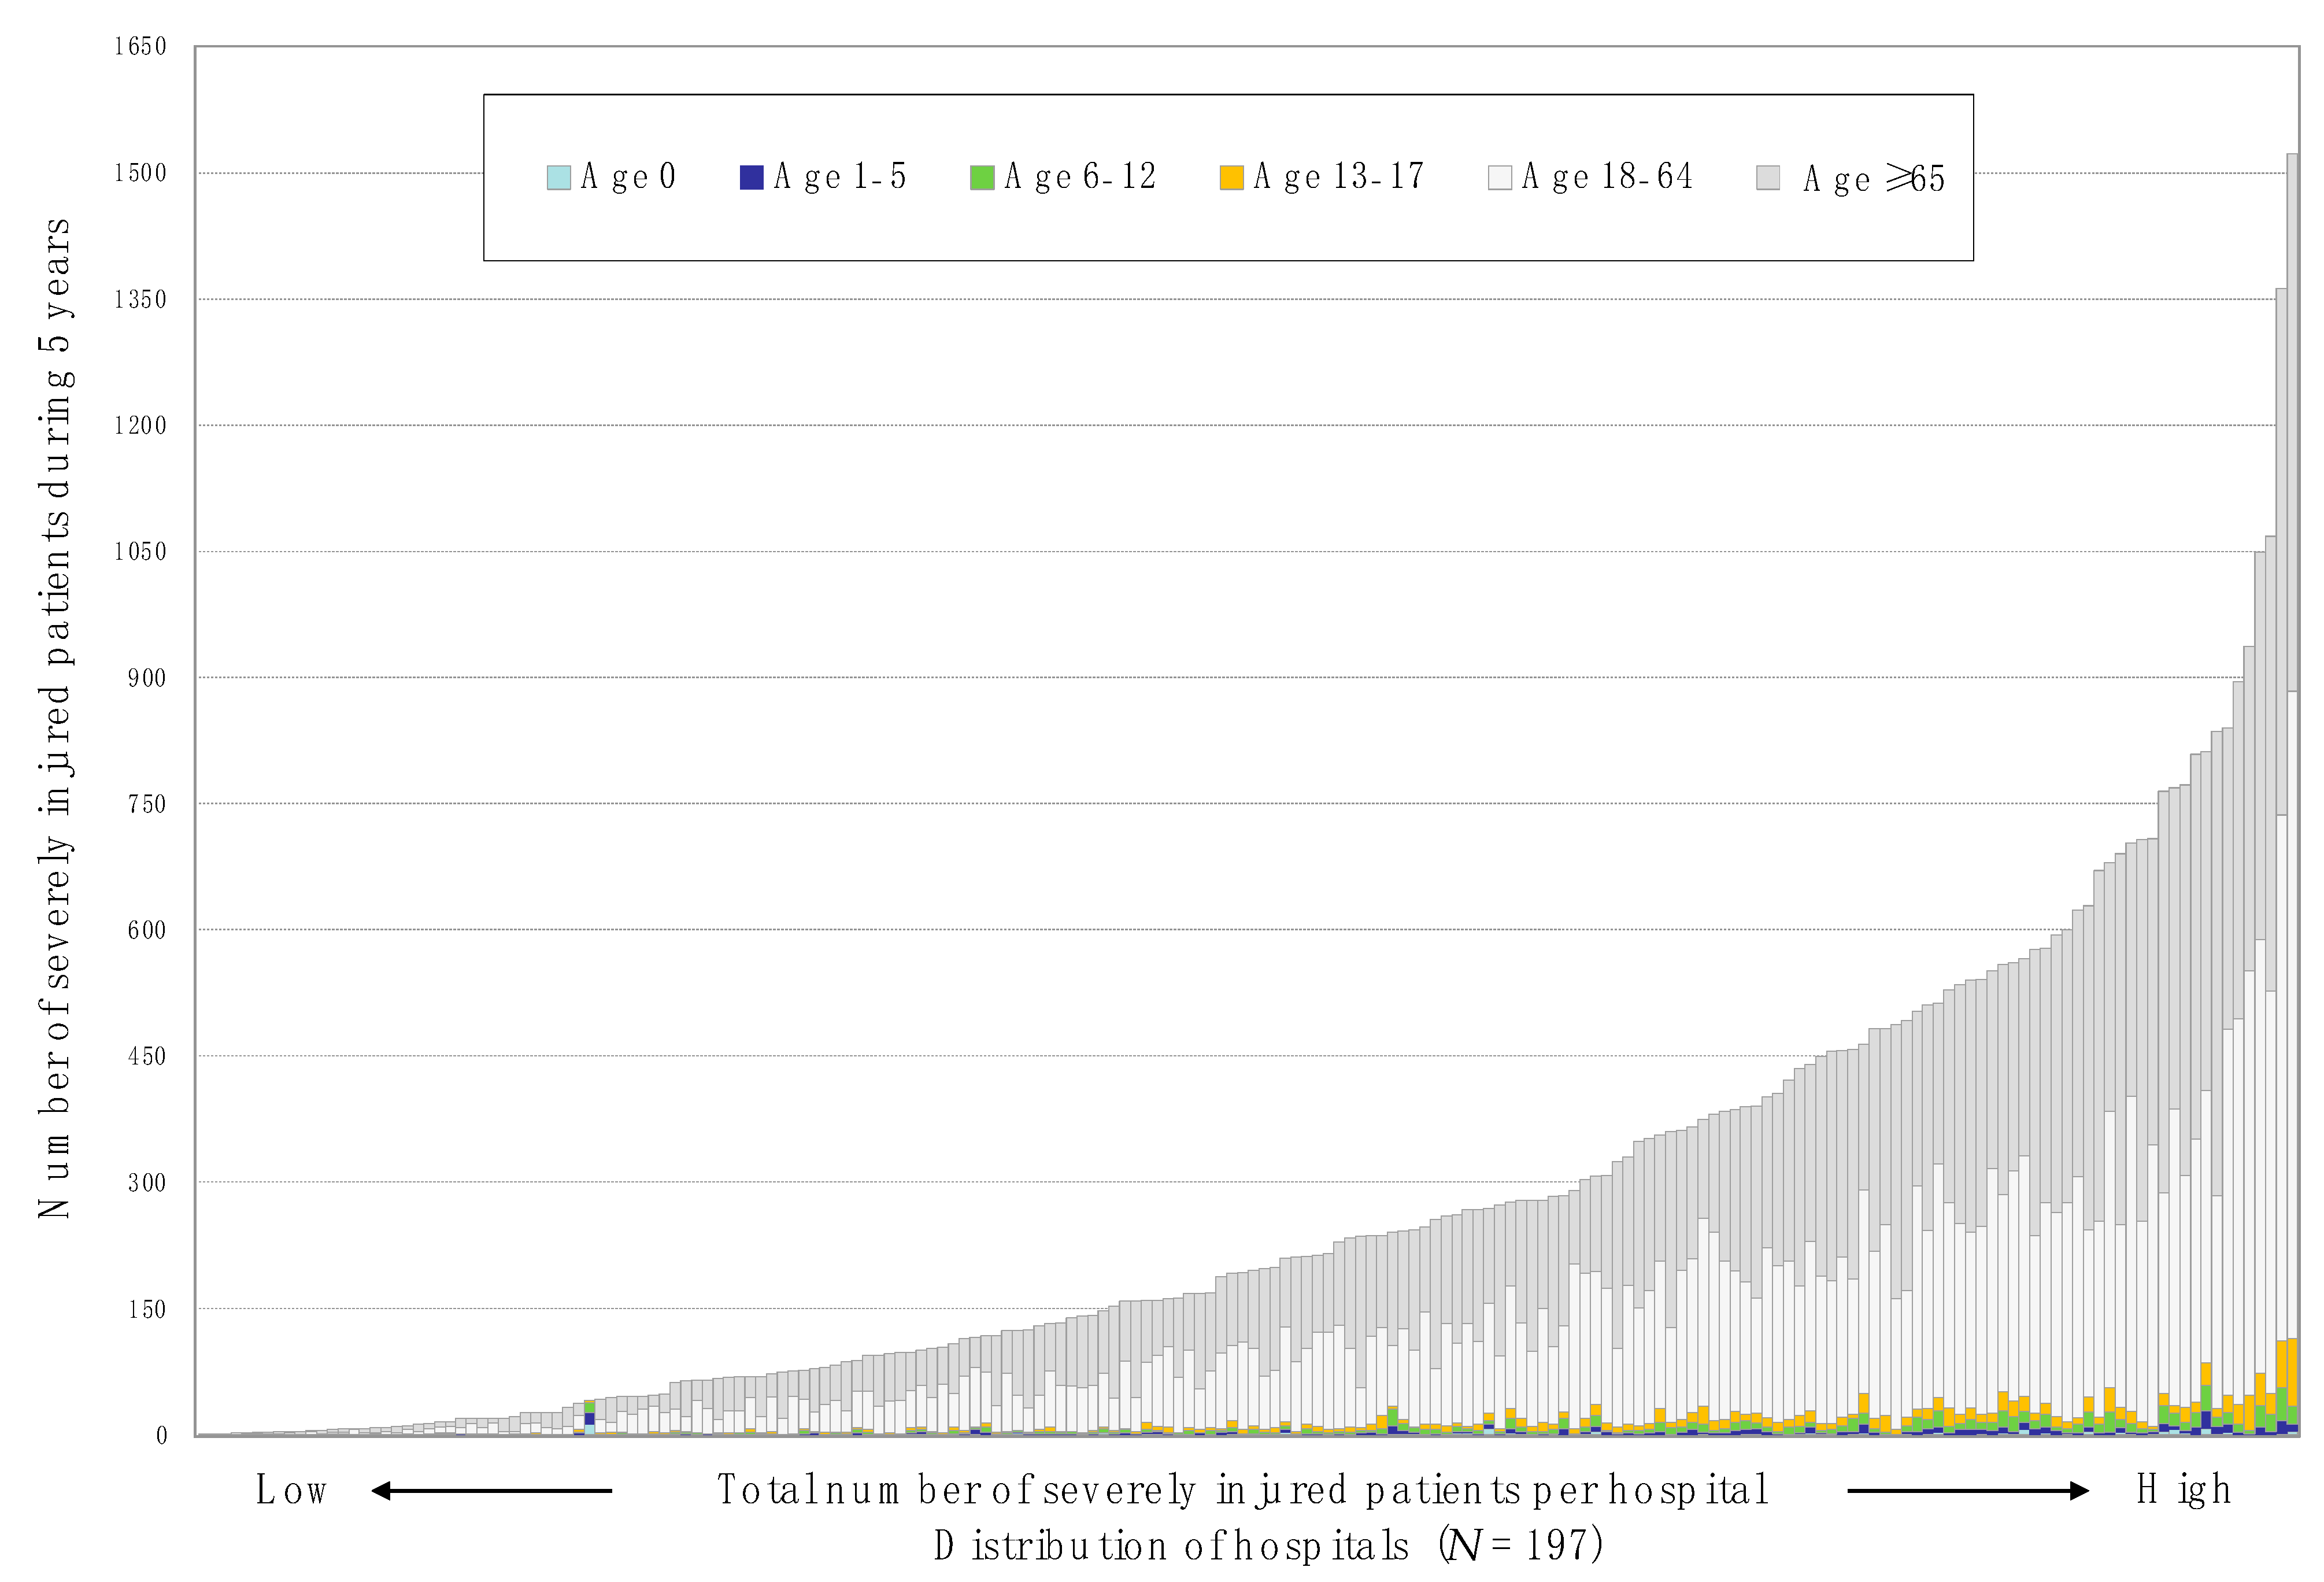
Task: Click the Age 0 legend color swatch
Action: pyautogui.click(x=558, y=177)
